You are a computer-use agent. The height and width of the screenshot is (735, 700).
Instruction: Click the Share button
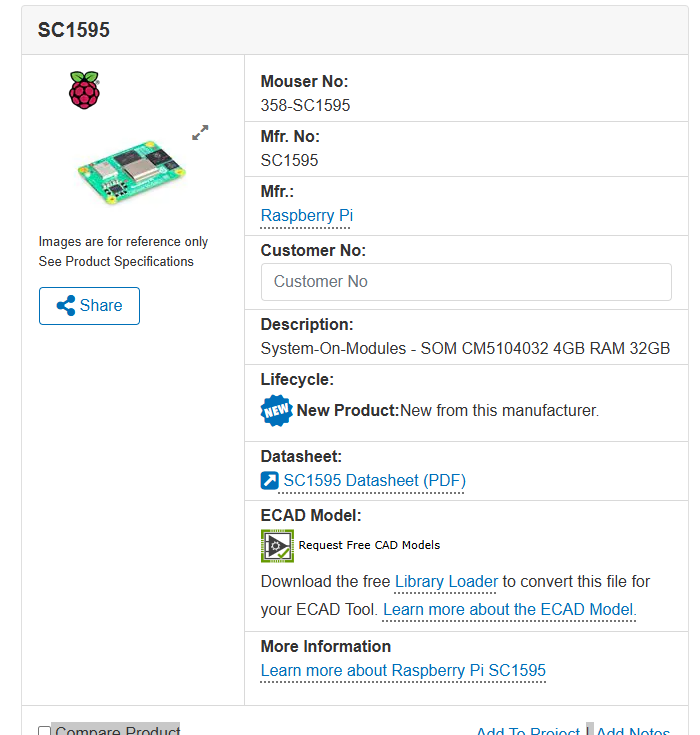tap(89, 306)
